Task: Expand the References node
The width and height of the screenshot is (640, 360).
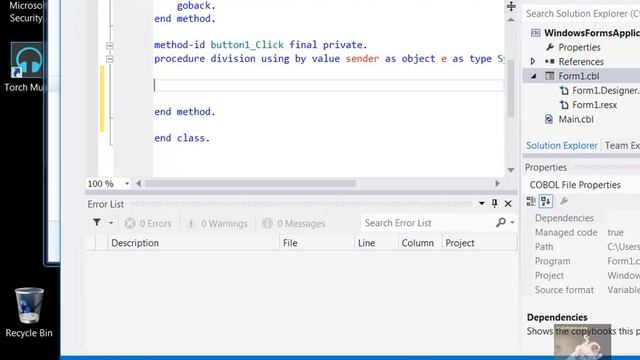Action: tap(533, 62)
